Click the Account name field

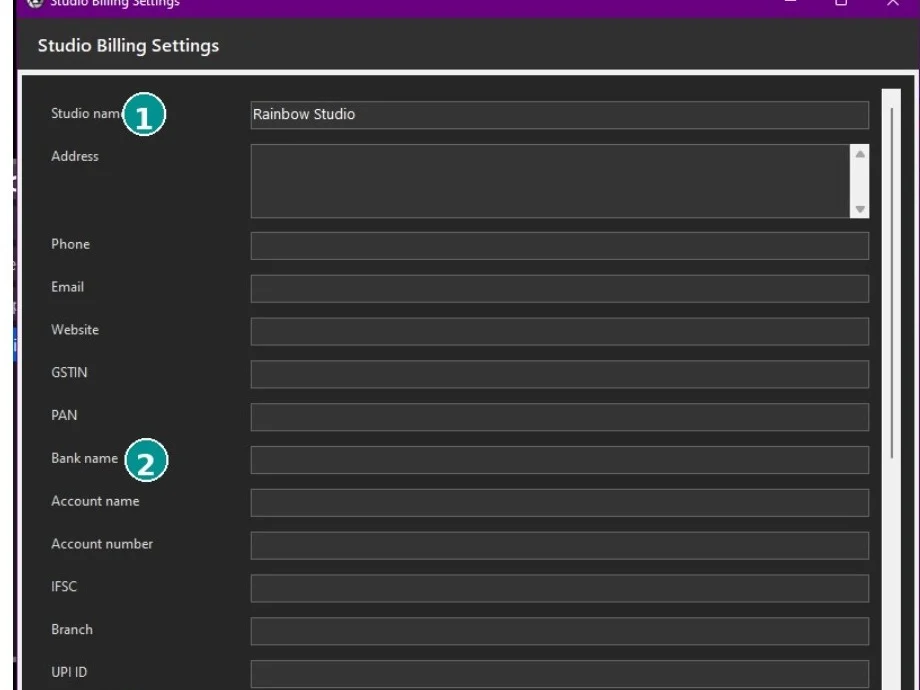(x=559, y=503)
